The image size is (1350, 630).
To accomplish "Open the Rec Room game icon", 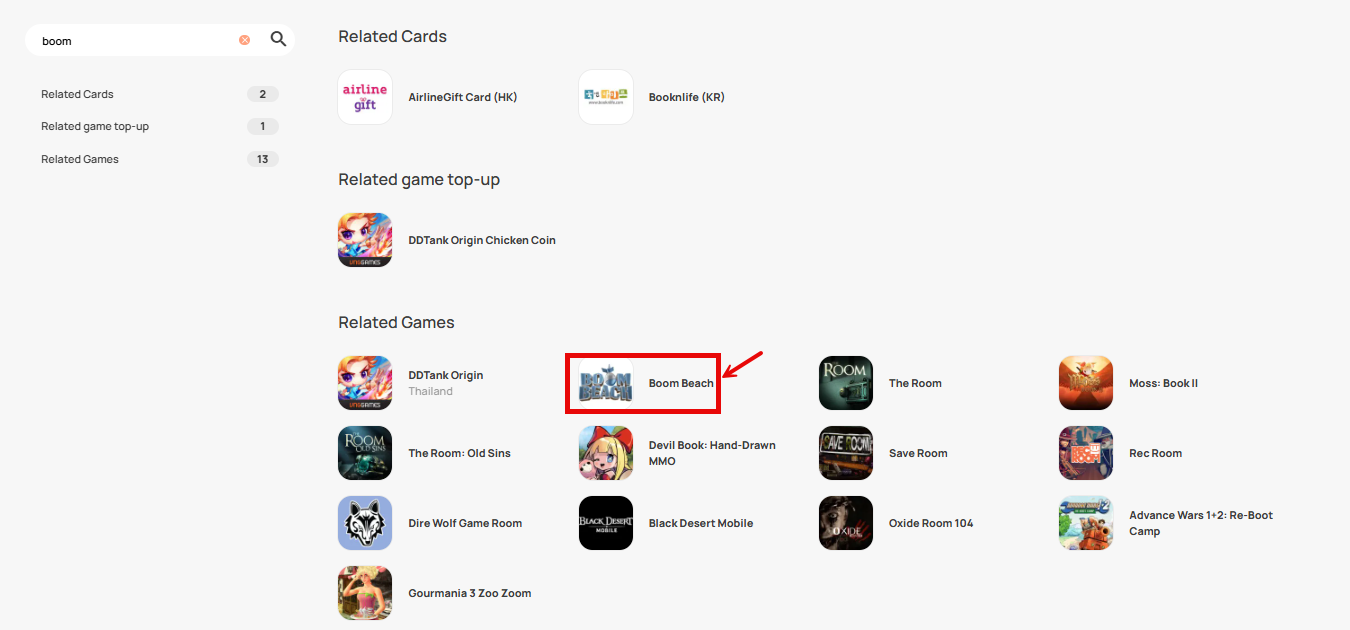I will (1086, 453).
